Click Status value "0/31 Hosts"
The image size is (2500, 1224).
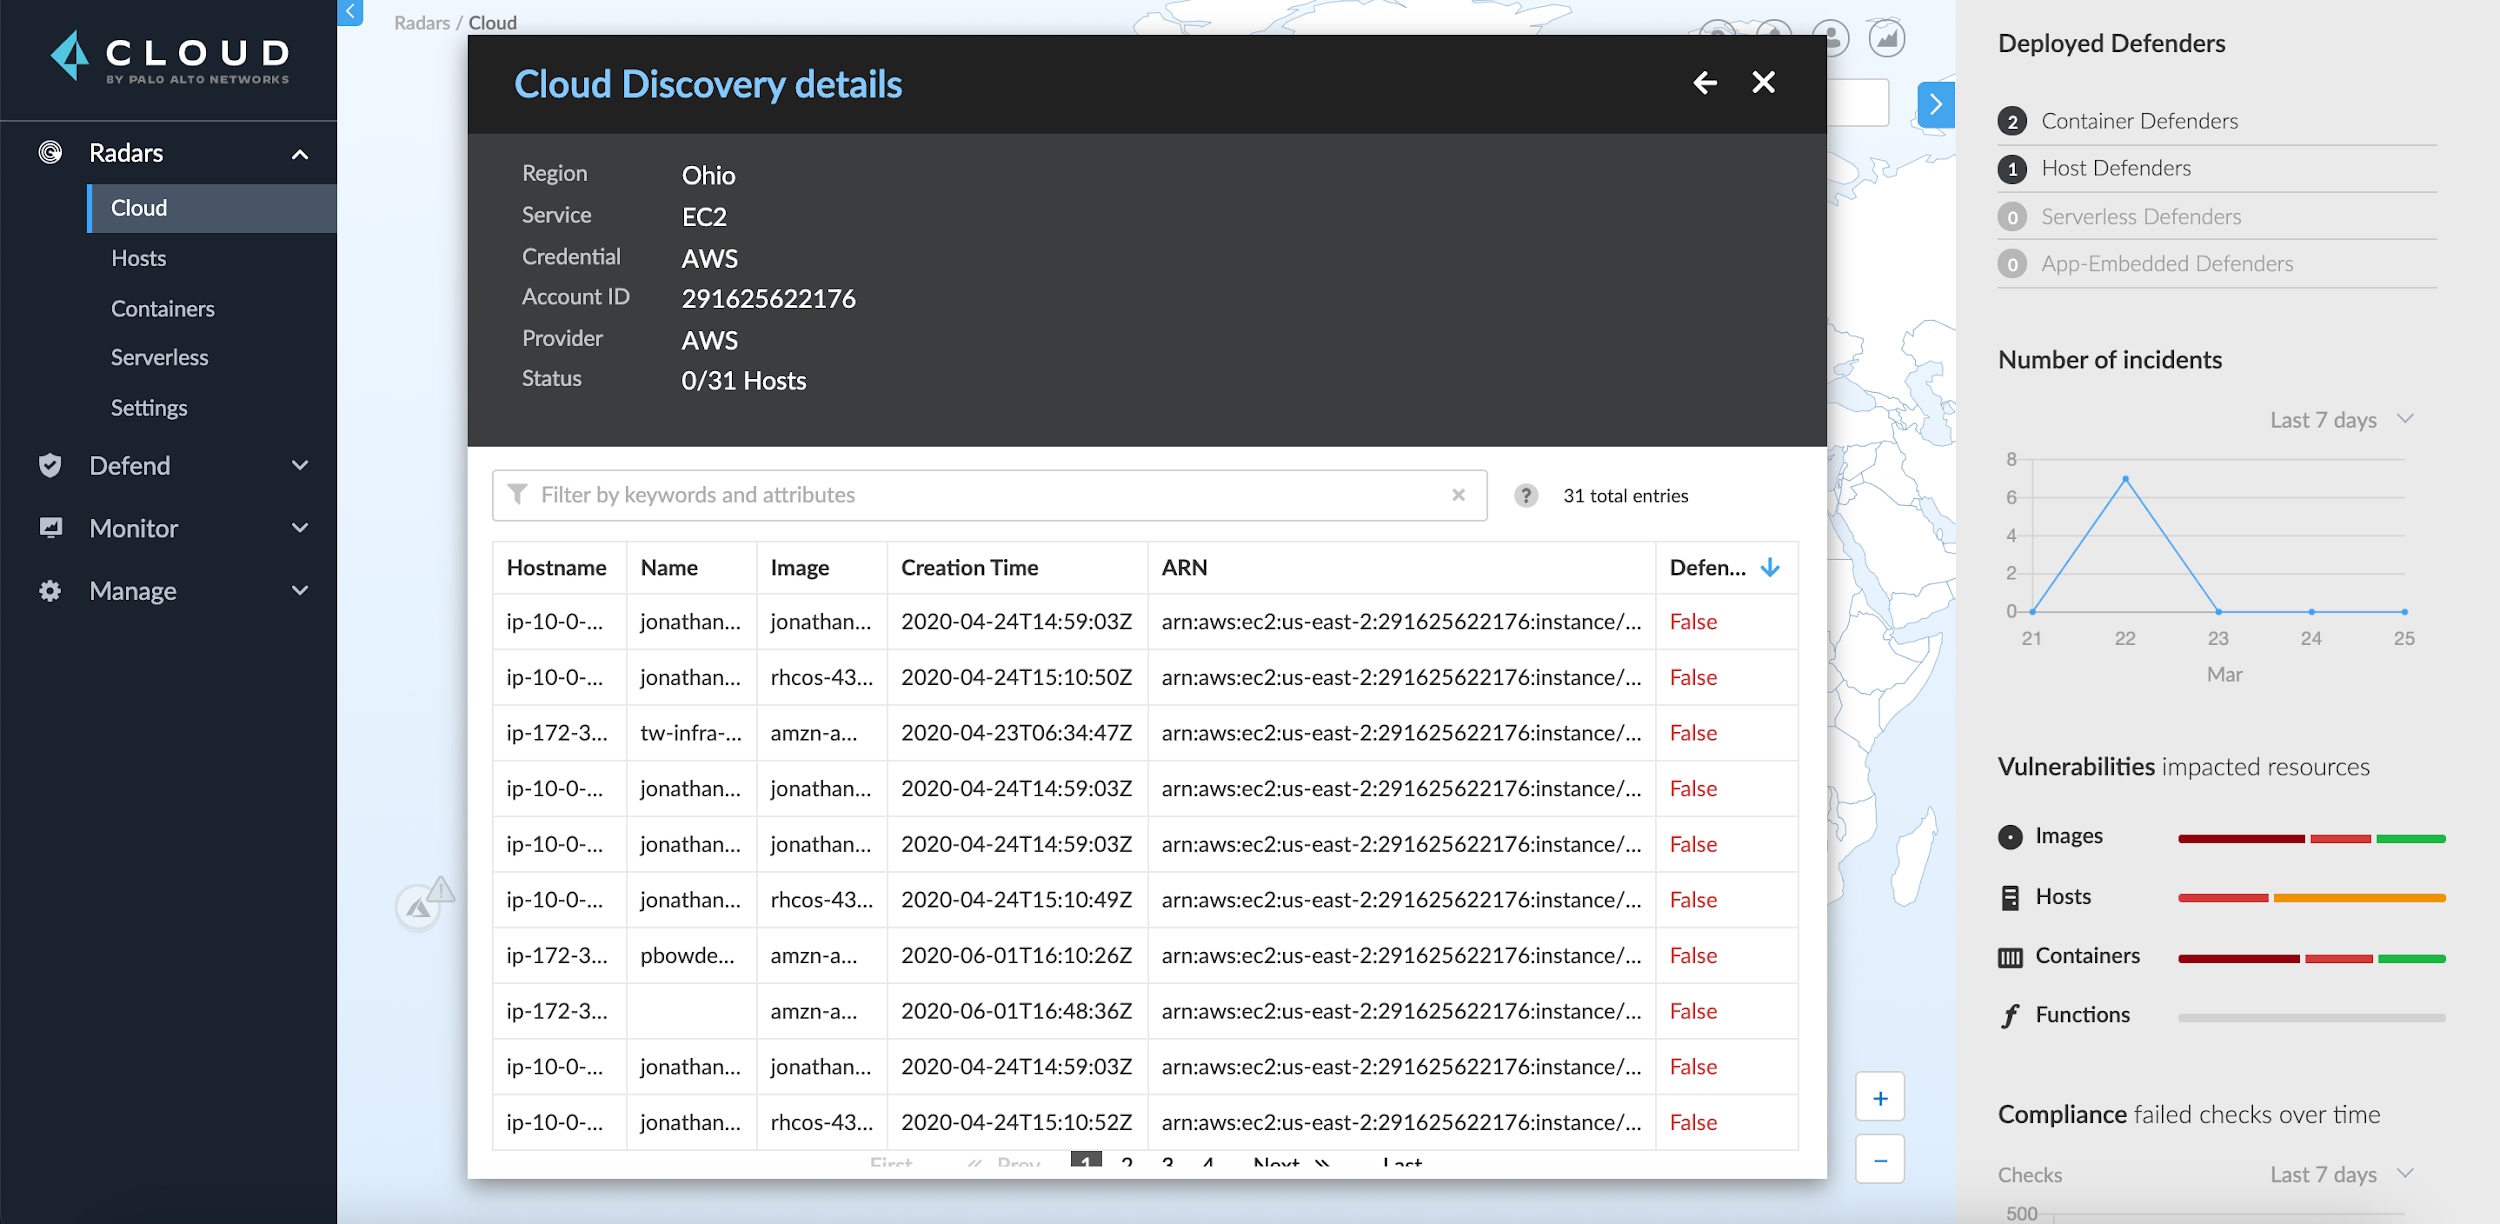click(743, 380)
